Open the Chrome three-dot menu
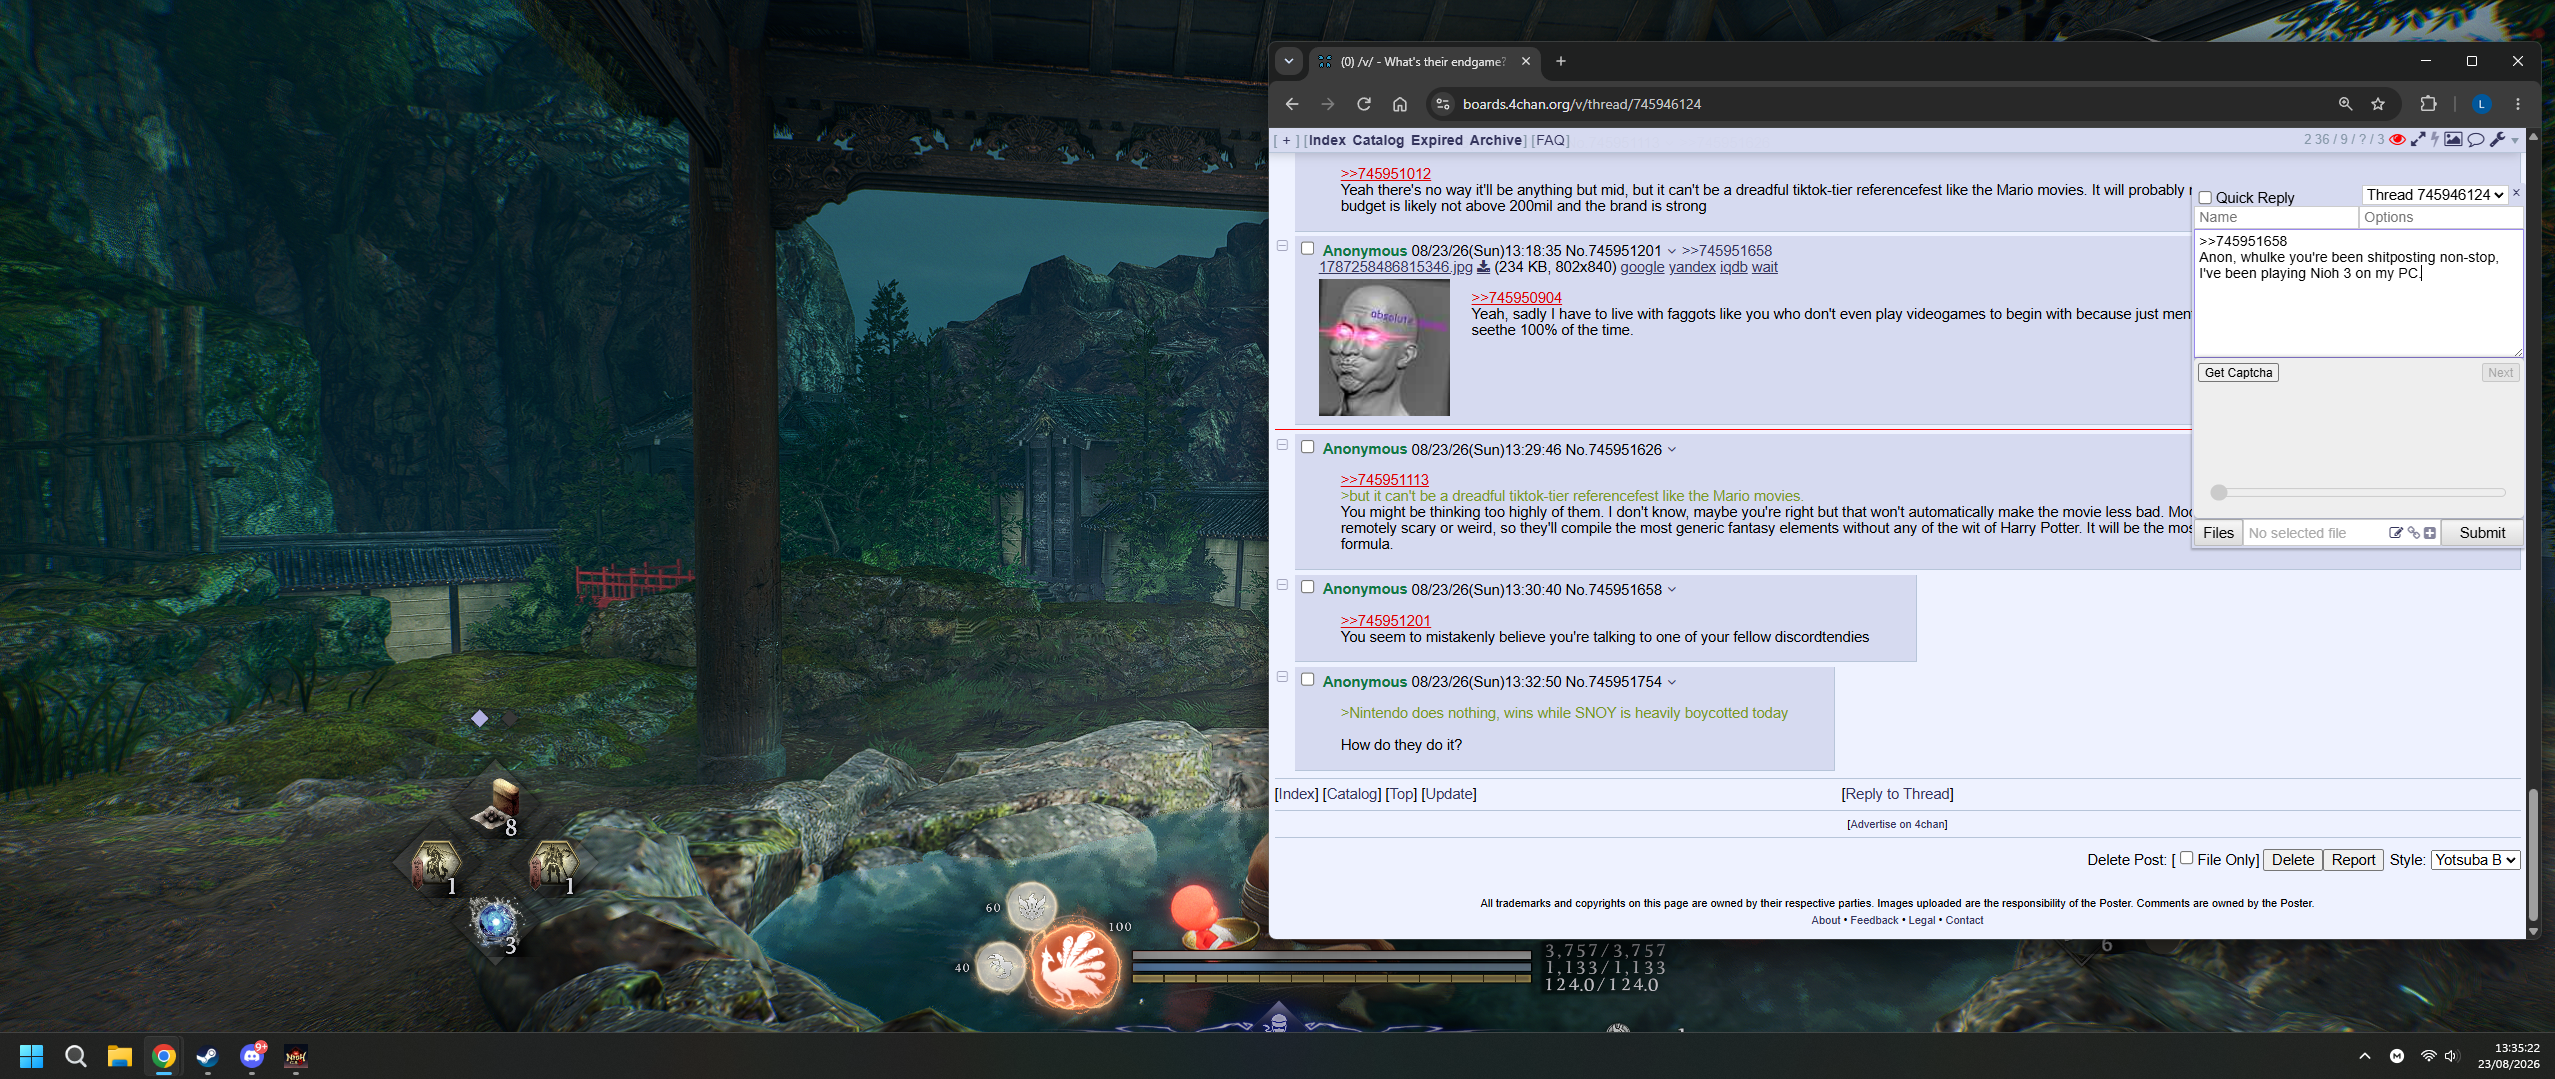The height and width of the screenshot is (1079, 2555). point(2518,104)
